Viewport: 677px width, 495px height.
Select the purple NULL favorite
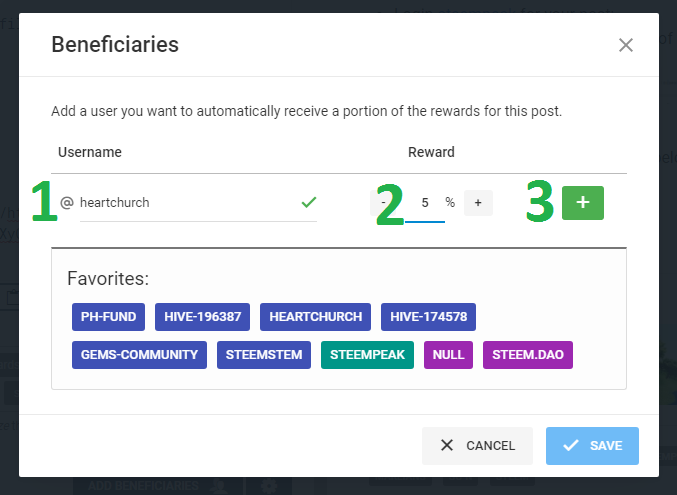click(449, 355)
